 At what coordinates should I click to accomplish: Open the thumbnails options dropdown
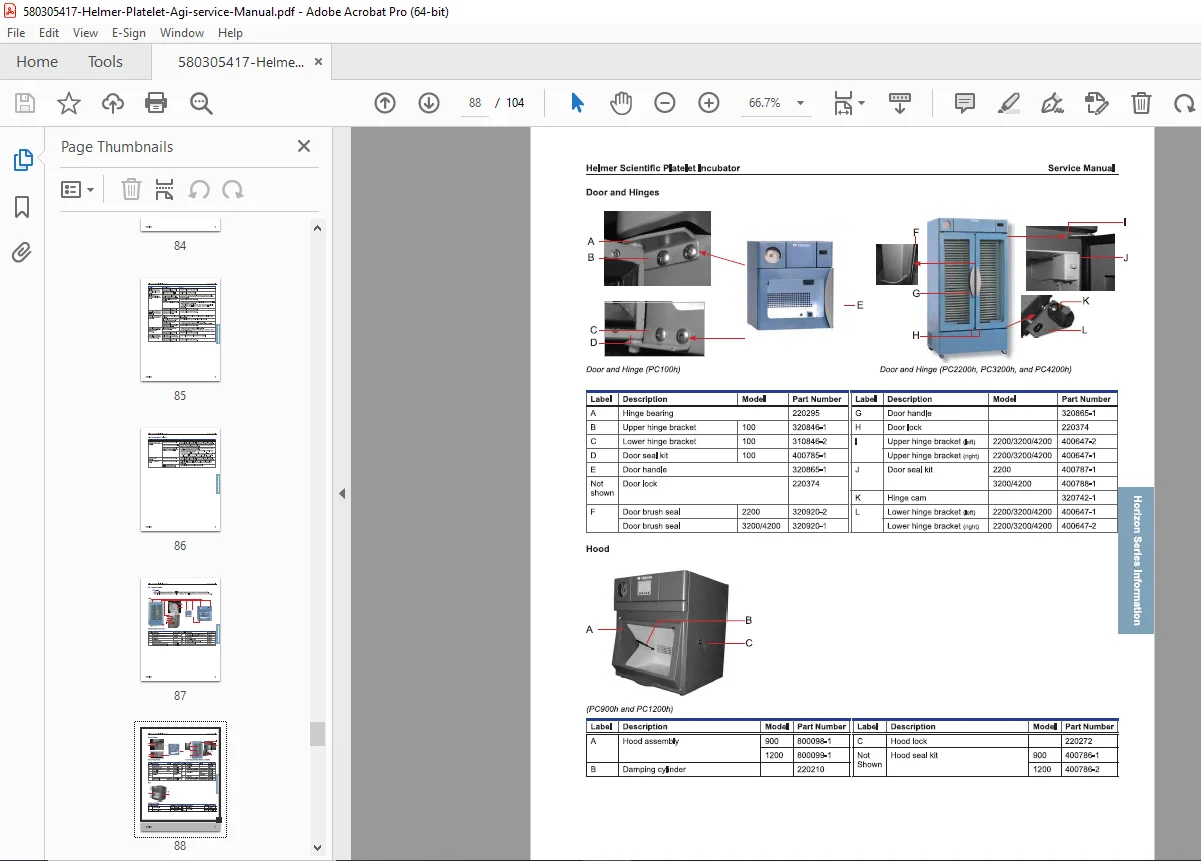click(x=78, y=189)
